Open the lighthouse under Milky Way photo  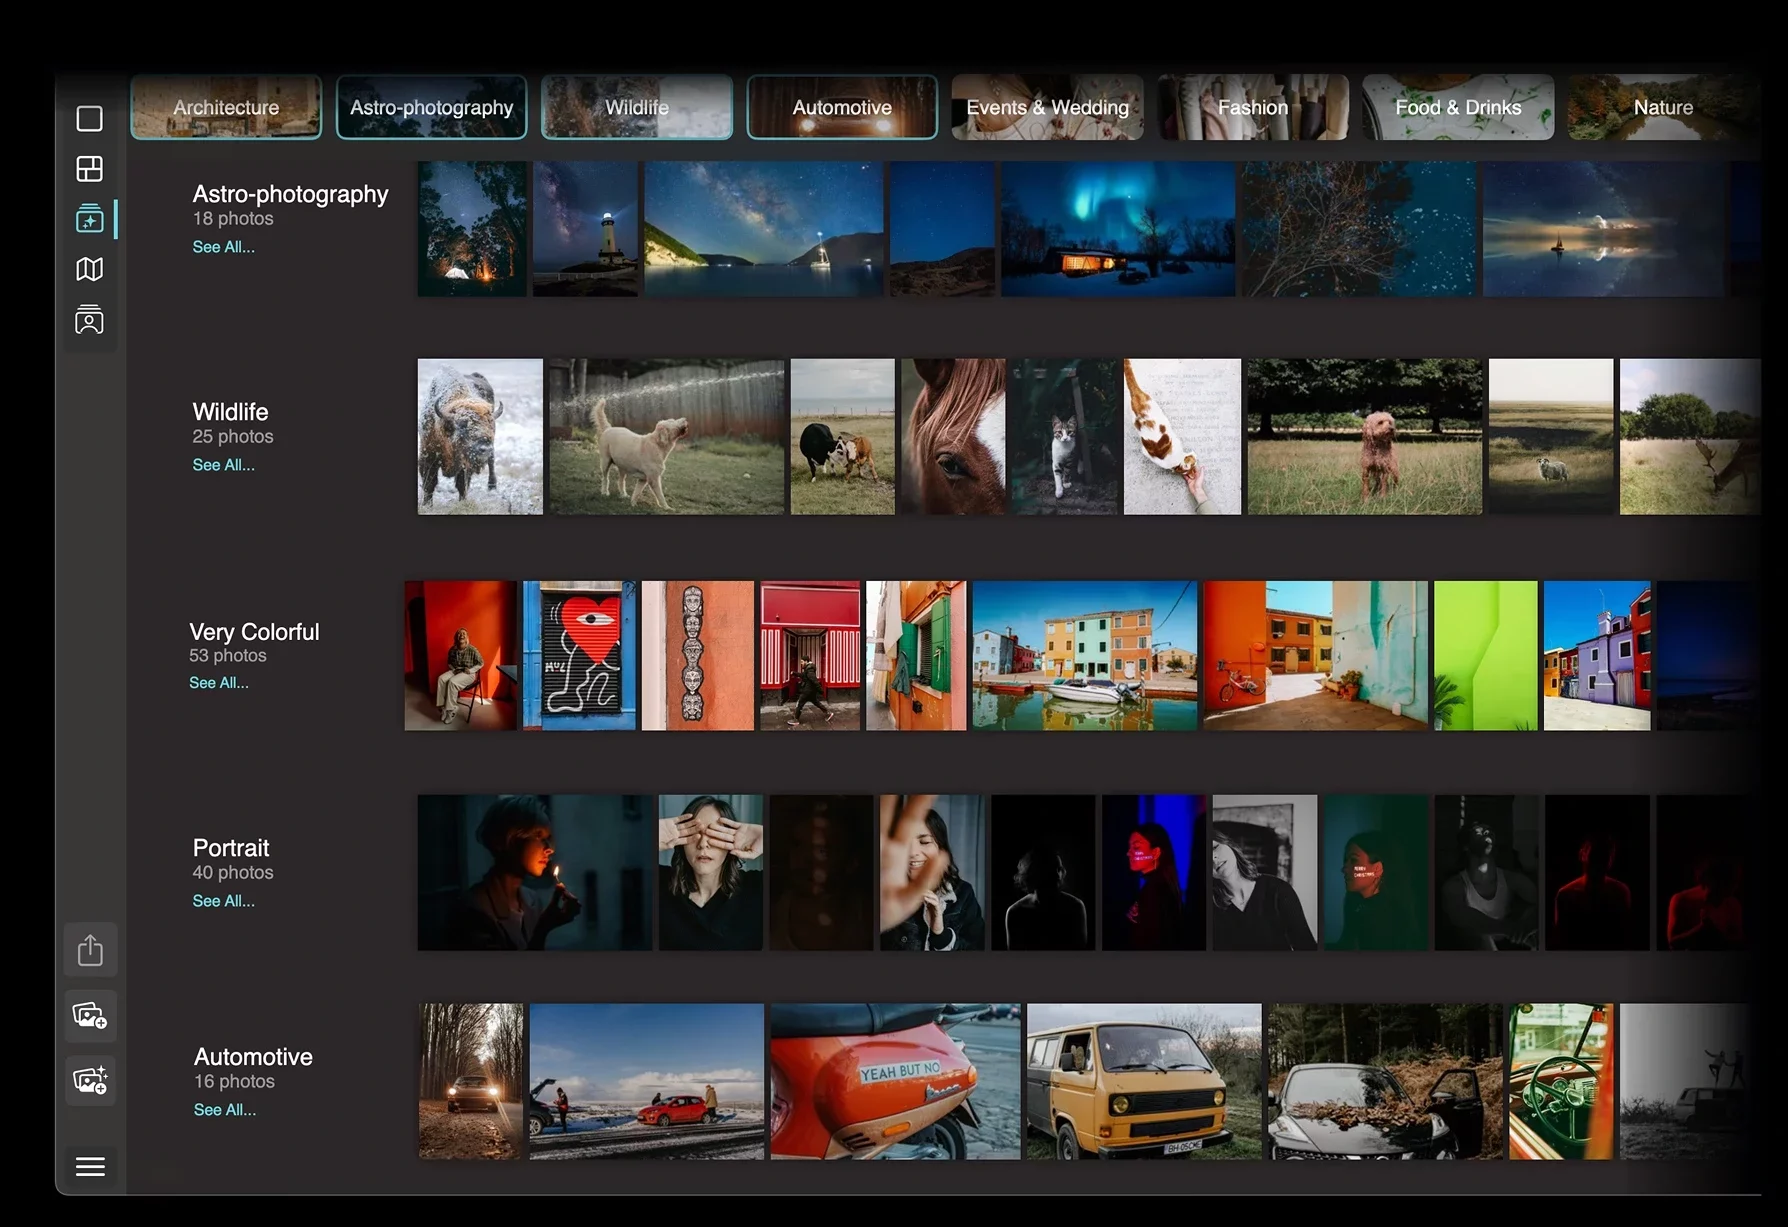(585, 229)
